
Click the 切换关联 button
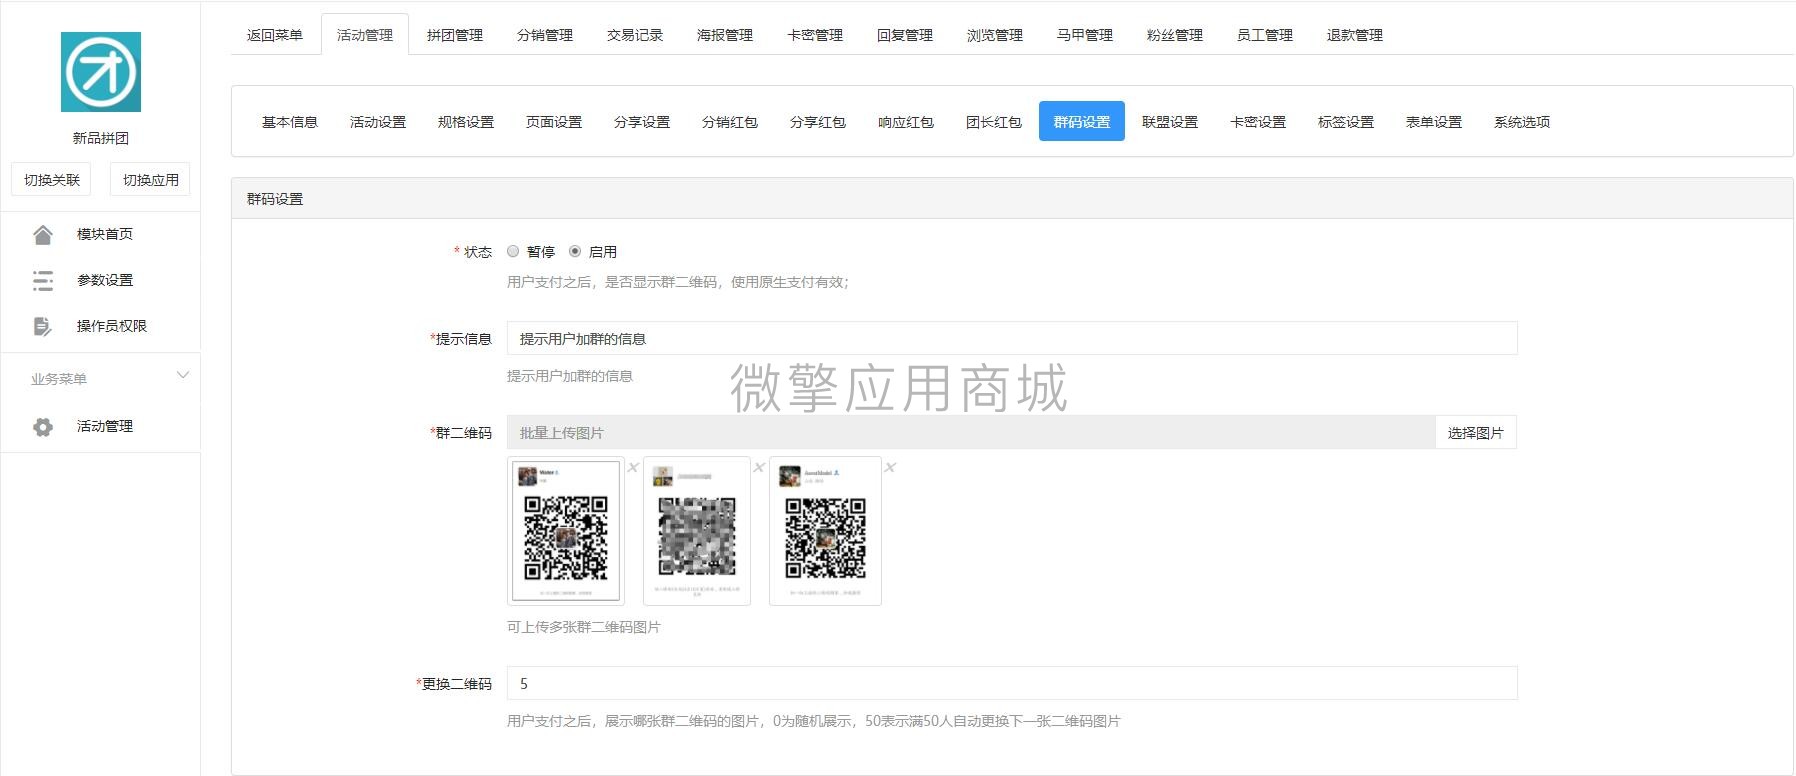click(52, 180)
